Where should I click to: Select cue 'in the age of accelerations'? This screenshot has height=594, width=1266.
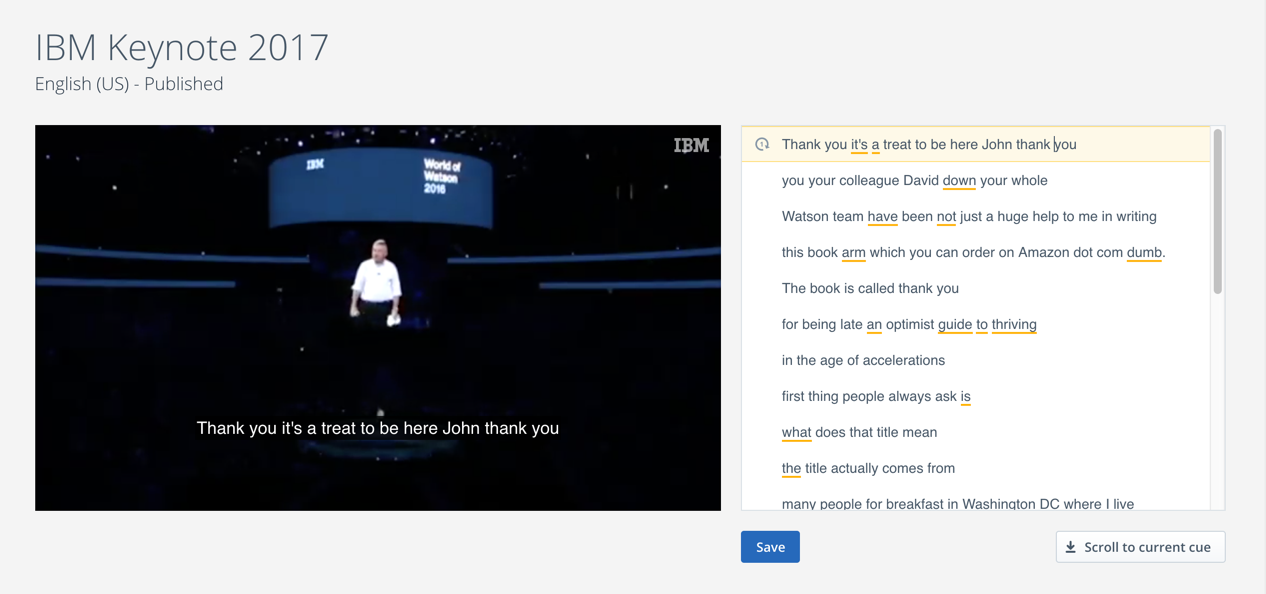pos(976,360)
